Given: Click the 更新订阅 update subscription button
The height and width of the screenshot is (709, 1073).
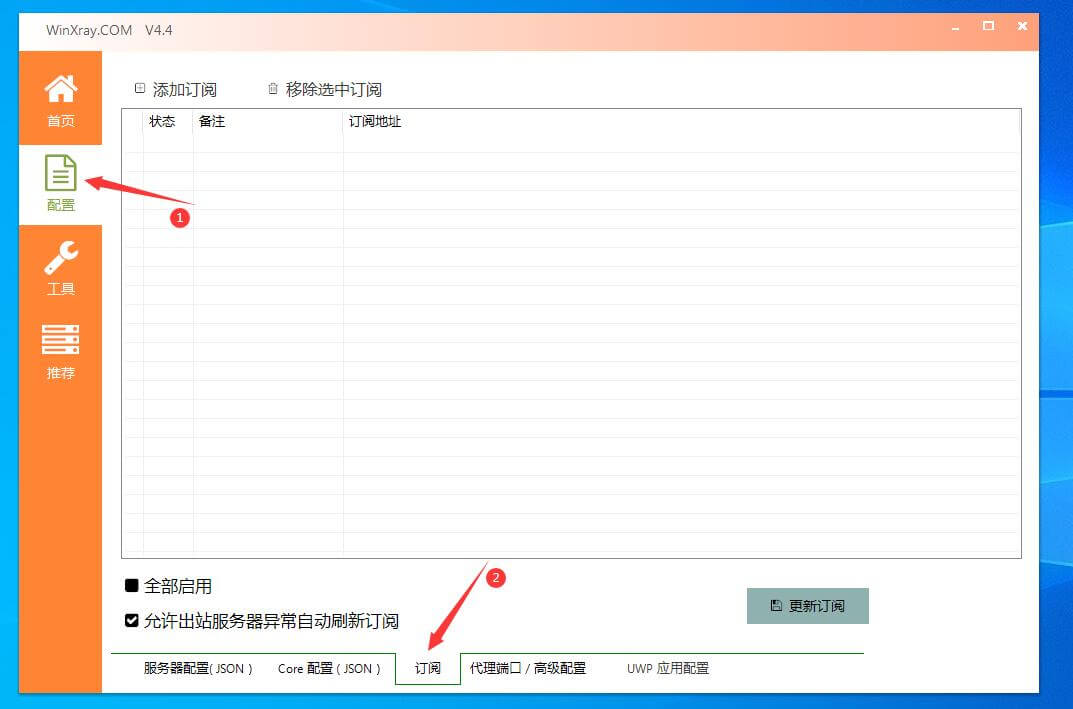Looking at the screenshot, I should point(807,606).
